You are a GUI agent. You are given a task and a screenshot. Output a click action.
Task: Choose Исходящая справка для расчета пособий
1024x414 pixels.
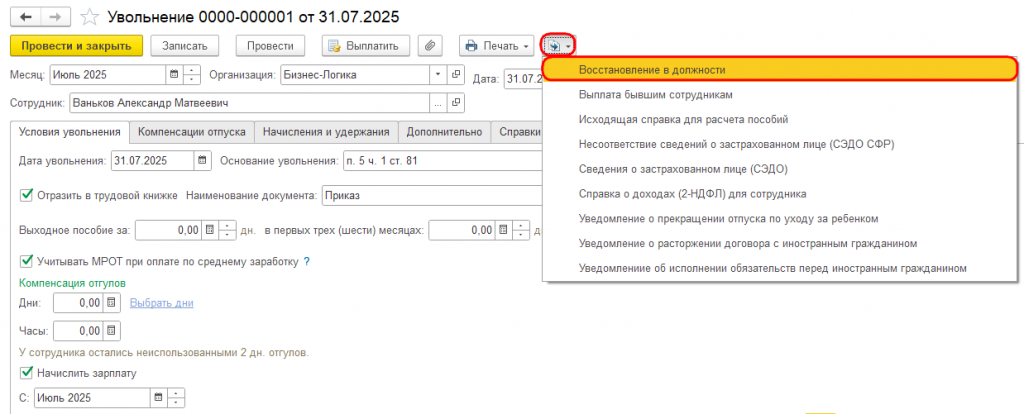pyautogui.click(x=780, y=119)
